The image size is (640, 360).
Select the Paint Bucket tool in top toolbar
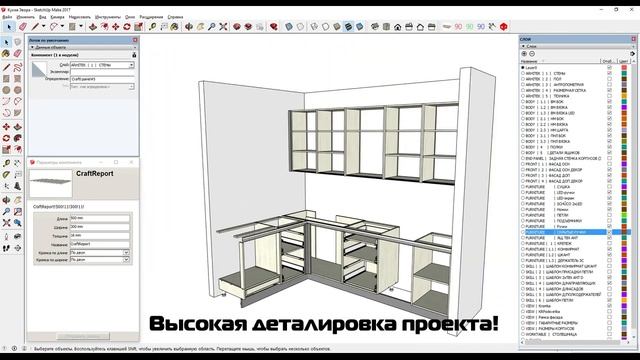pos(175,27)
